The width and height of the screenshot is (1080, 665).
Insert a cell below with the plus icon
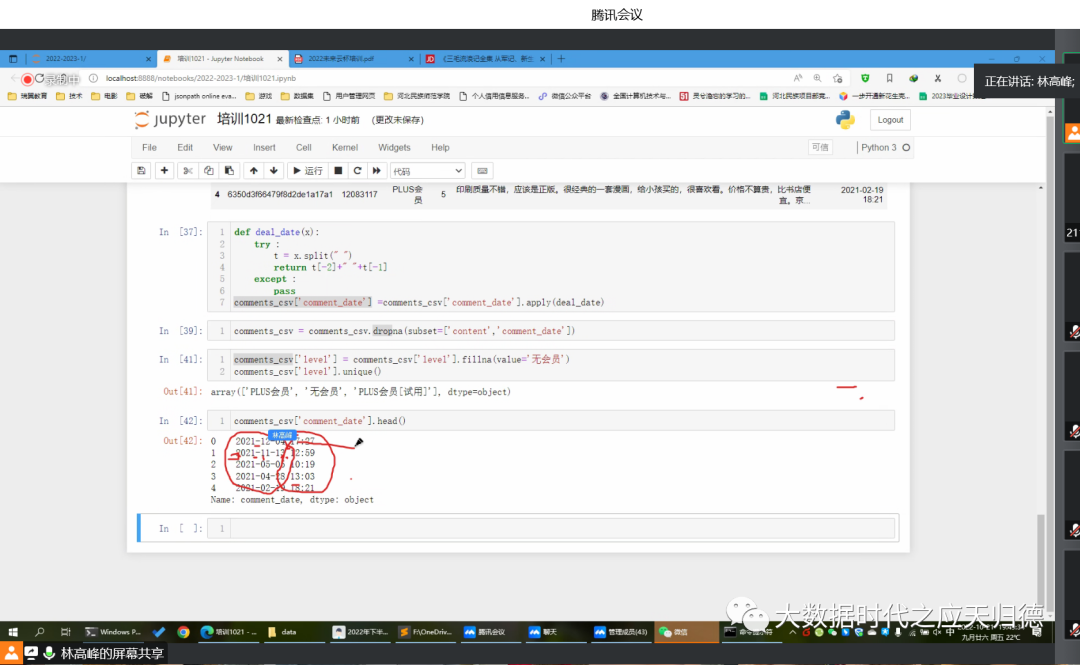click(164, 171)
